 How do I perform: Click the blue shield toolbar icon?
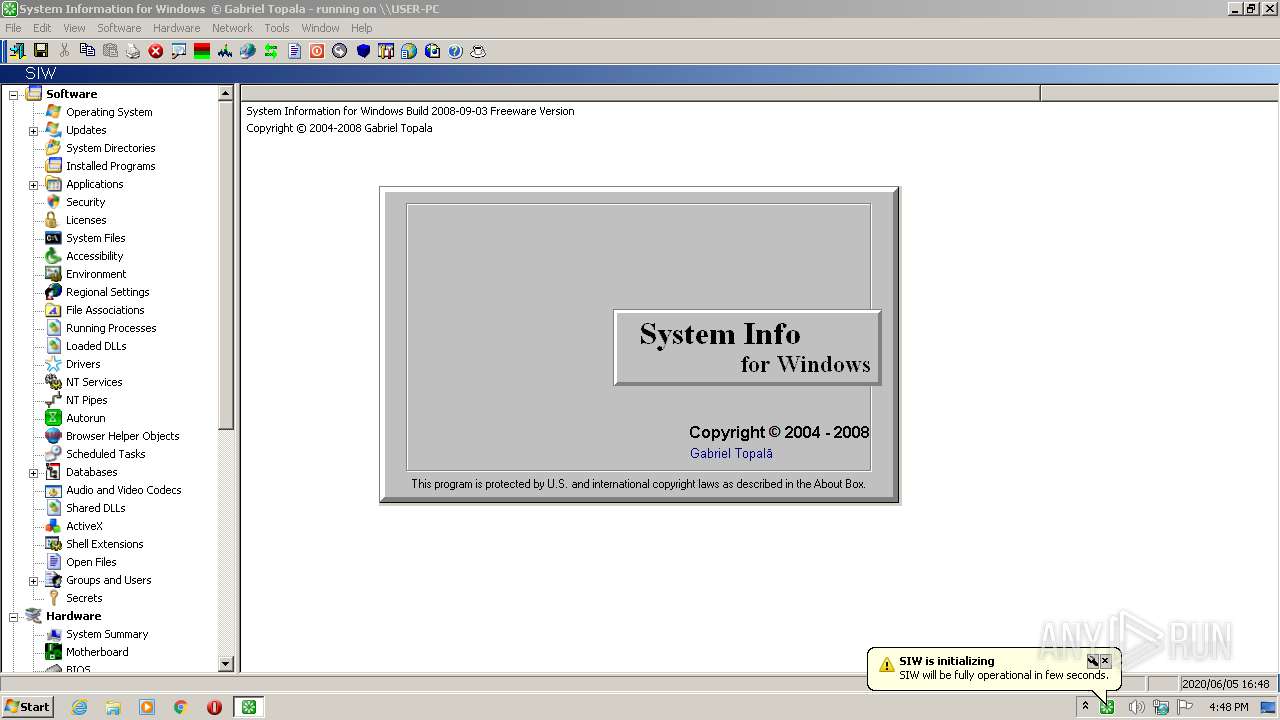[x=363, y=50]
